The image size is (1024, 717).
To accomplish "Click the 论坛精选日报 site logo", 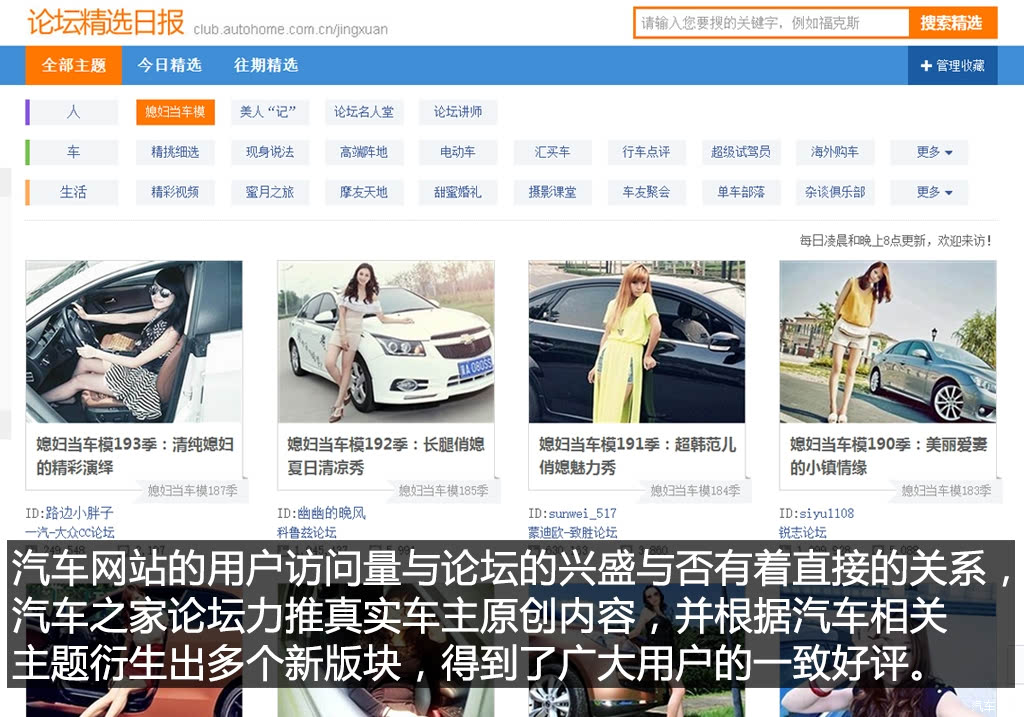I will 106,22.
